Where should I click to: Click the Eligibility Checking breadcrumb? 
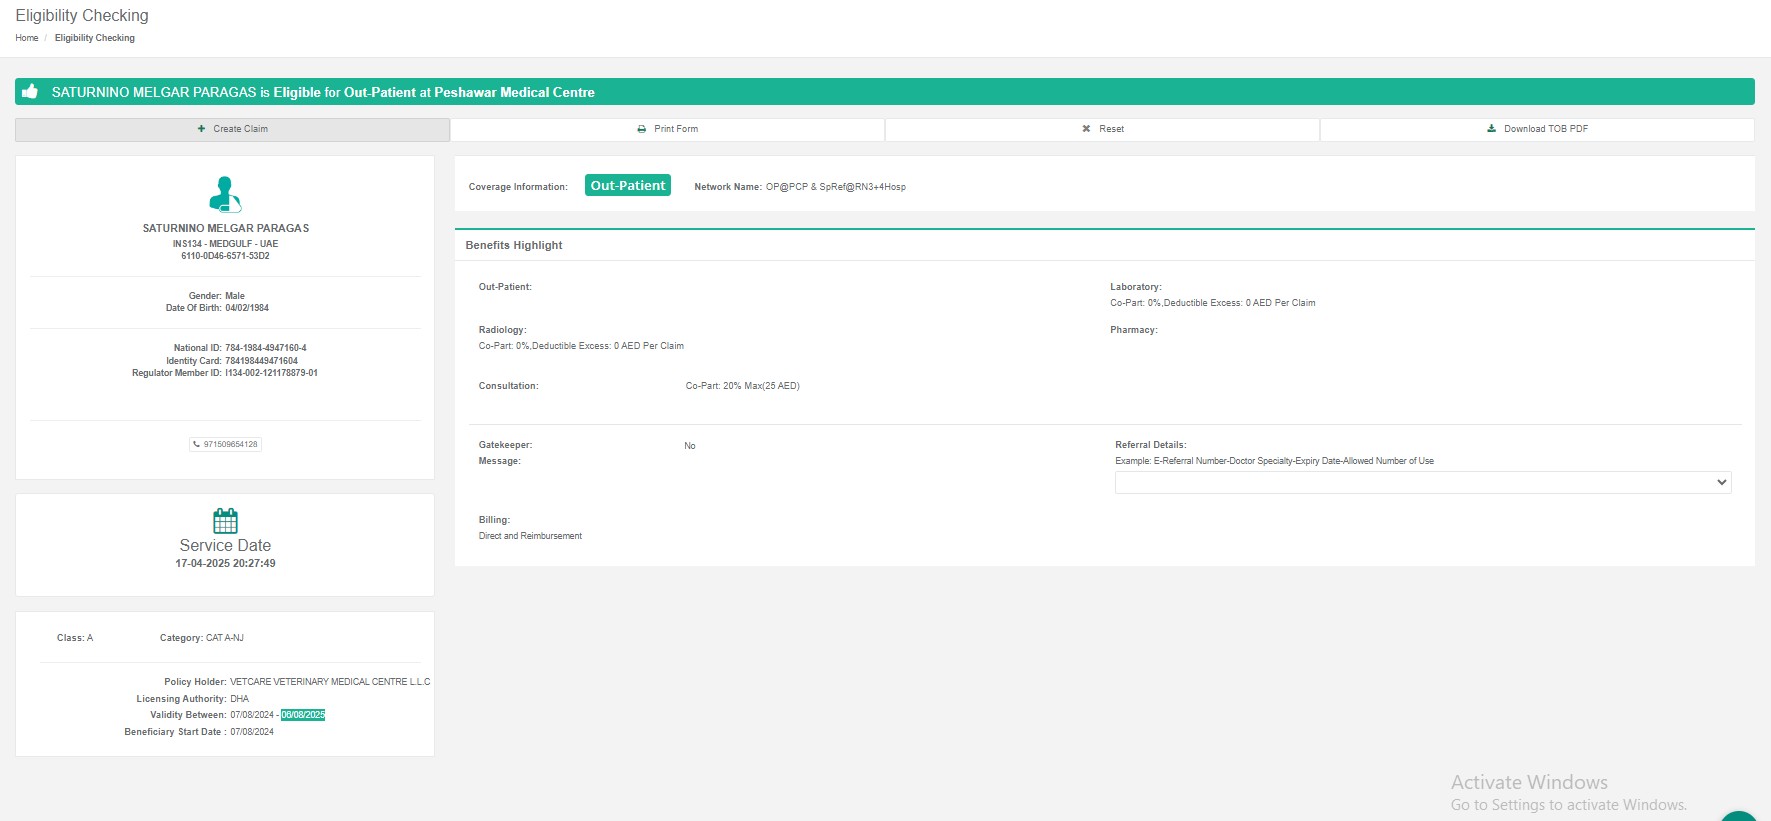(x=95, y=38)
